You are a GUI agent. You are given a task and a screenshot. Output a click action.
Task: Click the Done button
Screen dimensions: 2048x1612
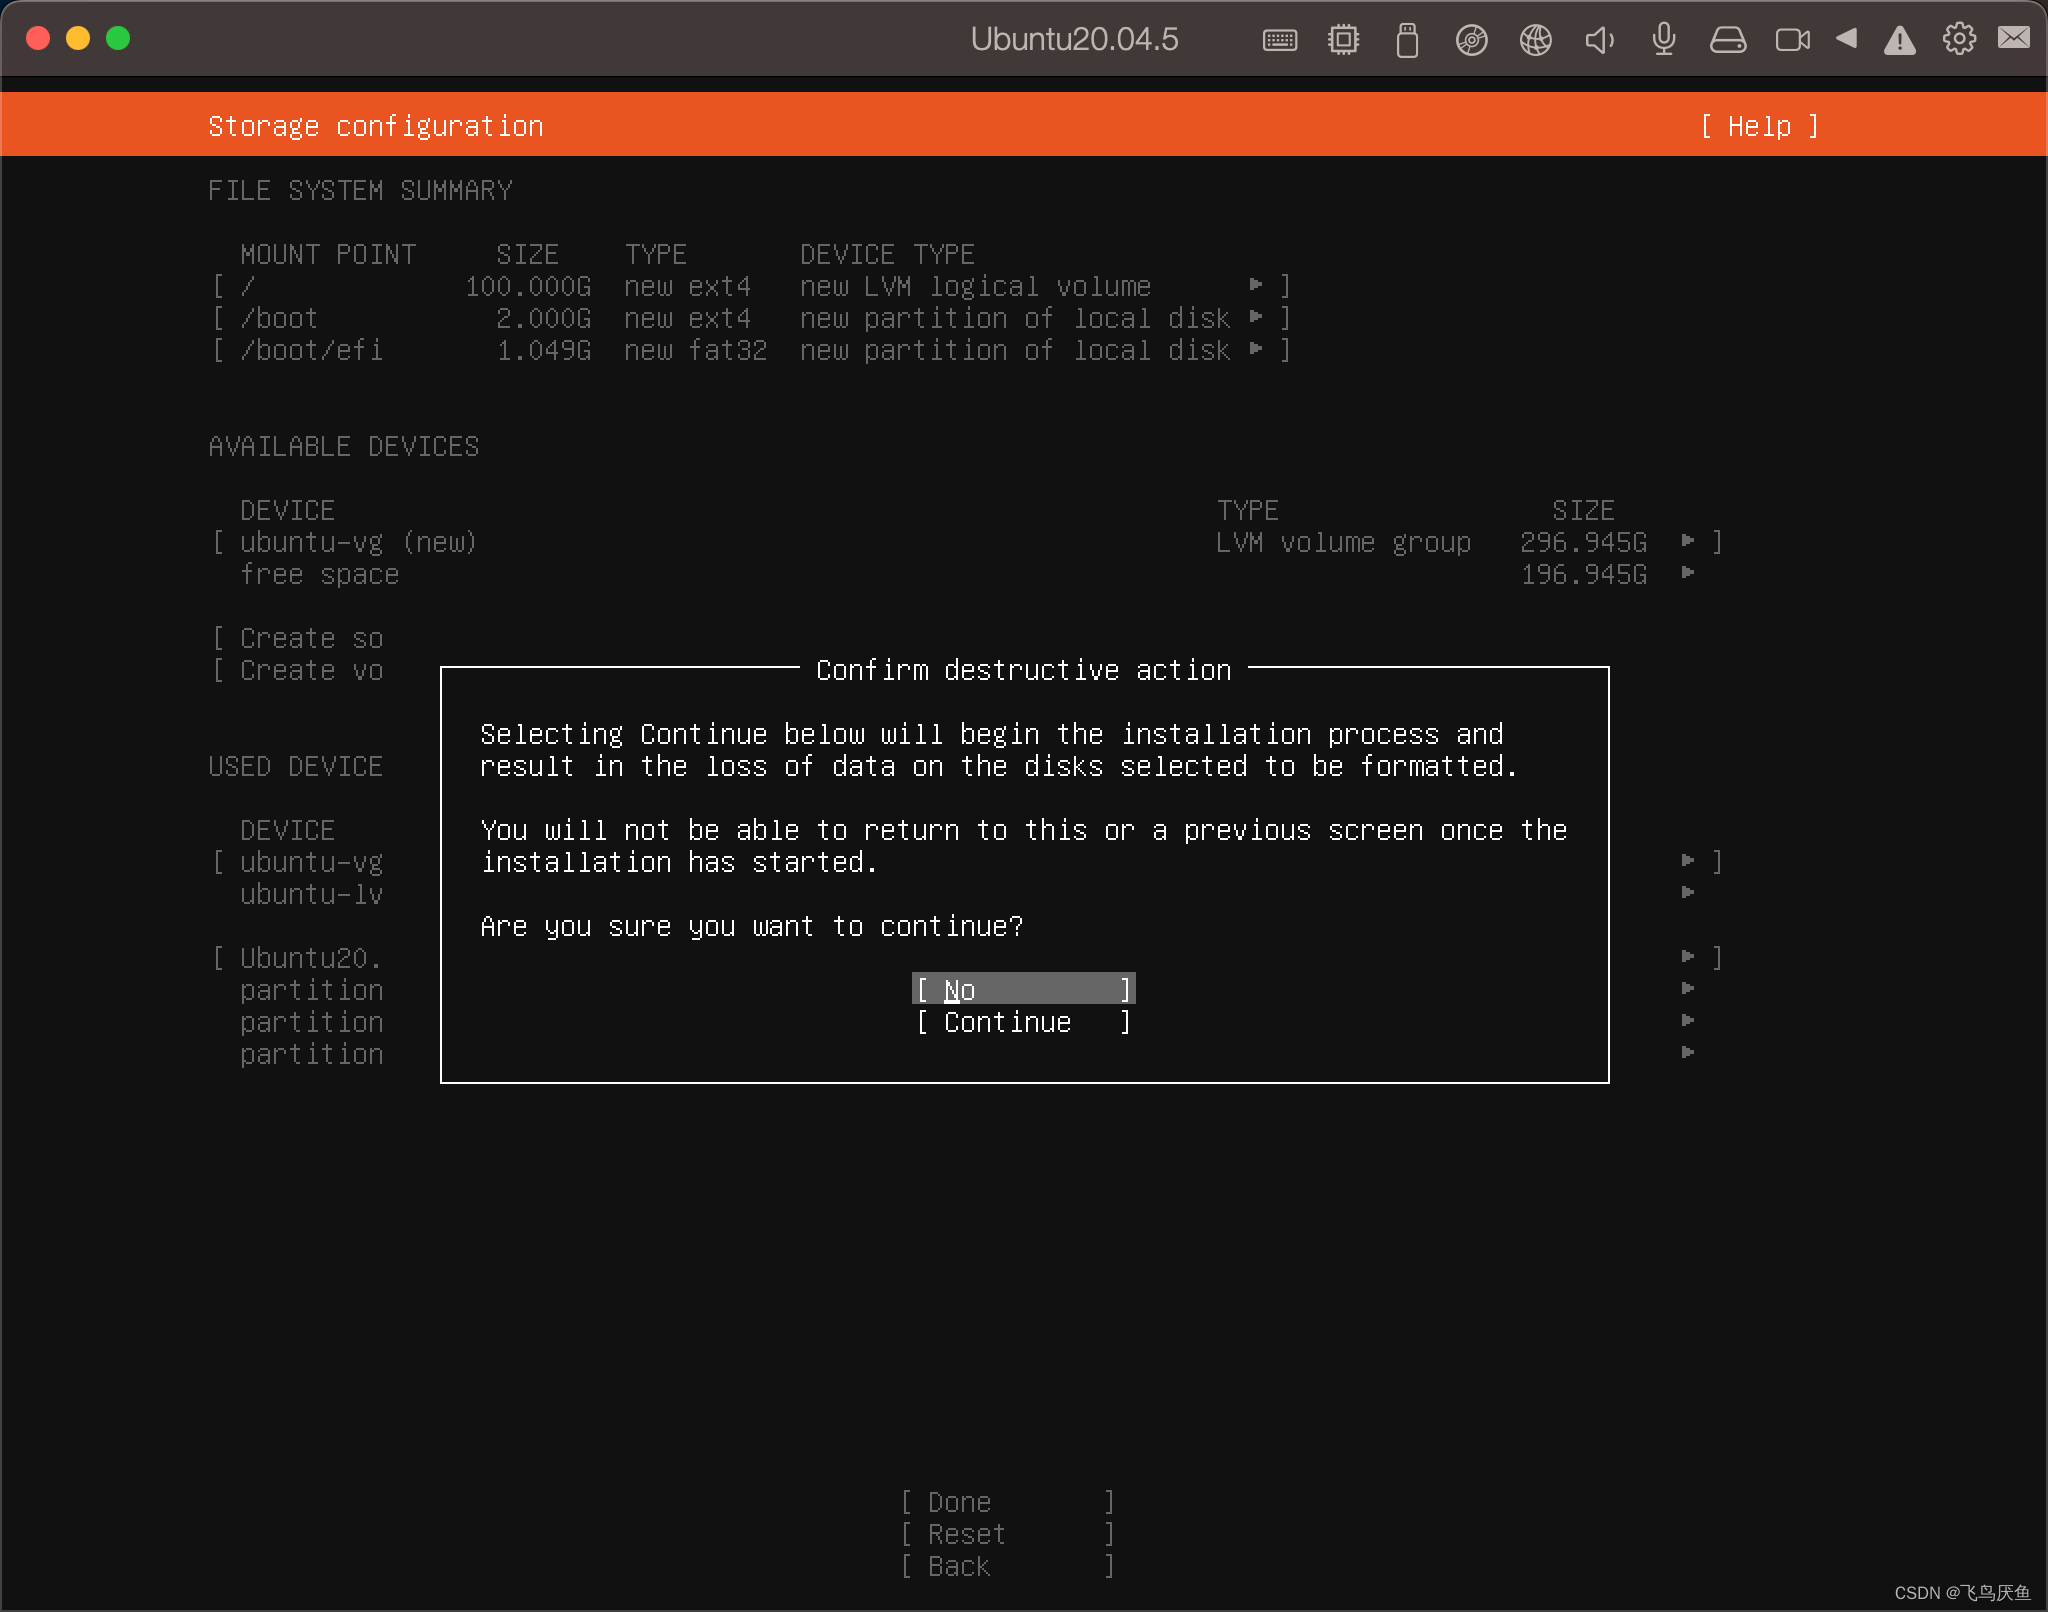[x=1008, y=1502]
